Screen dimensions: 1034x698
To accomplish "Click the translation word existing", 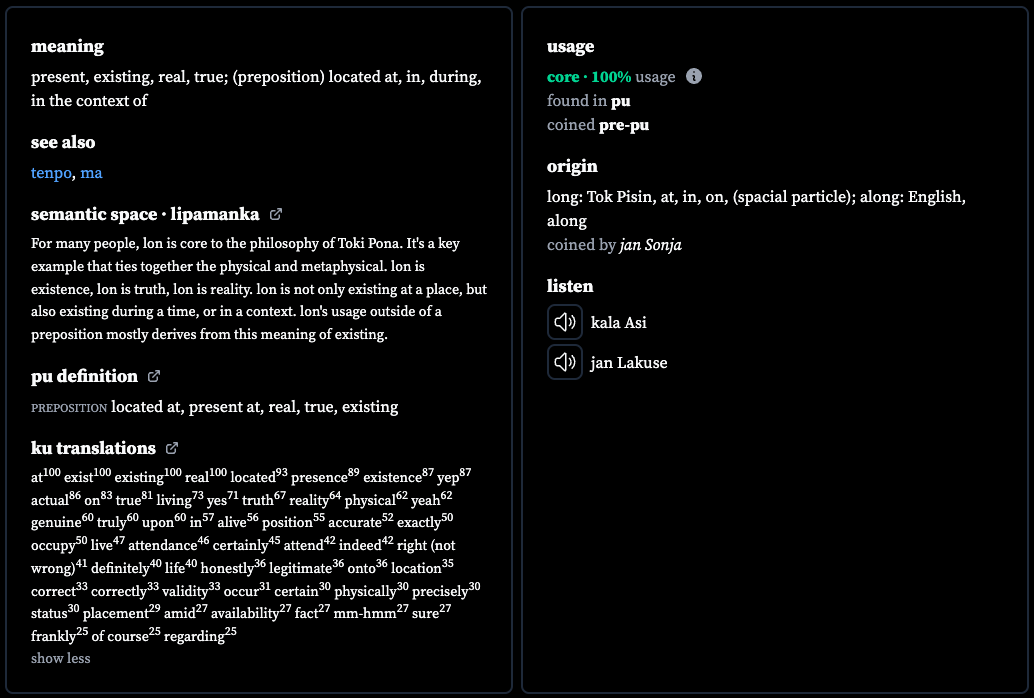I will [x=138, y=476].
